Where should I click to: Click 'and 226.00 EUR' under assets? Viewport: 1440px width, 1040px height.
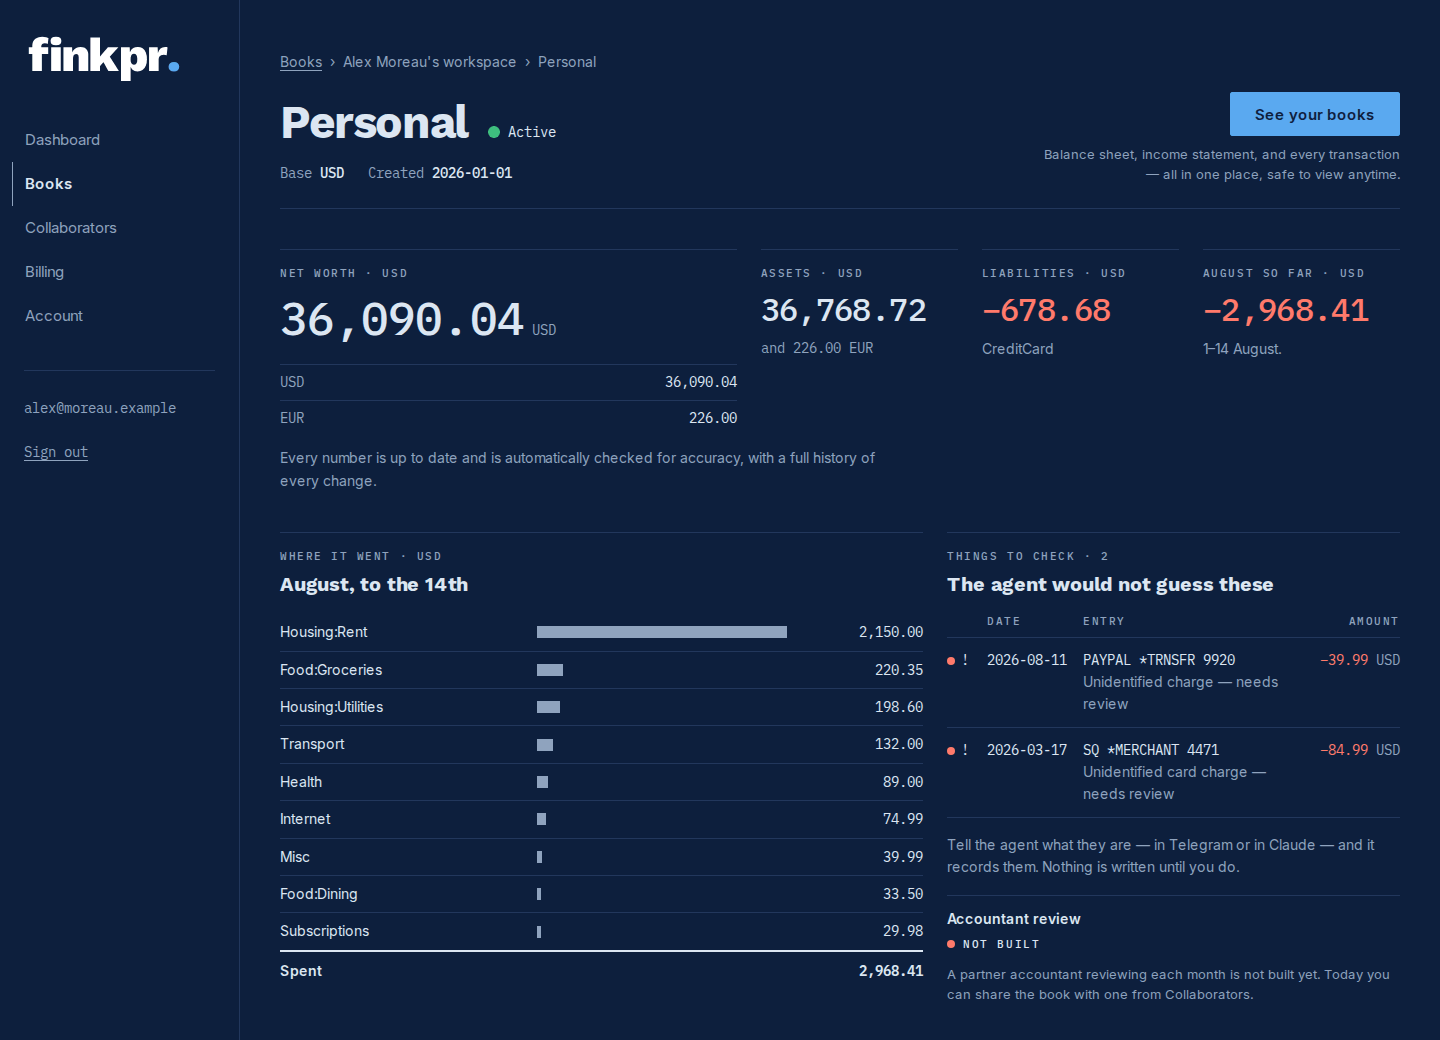coord(817,348)
